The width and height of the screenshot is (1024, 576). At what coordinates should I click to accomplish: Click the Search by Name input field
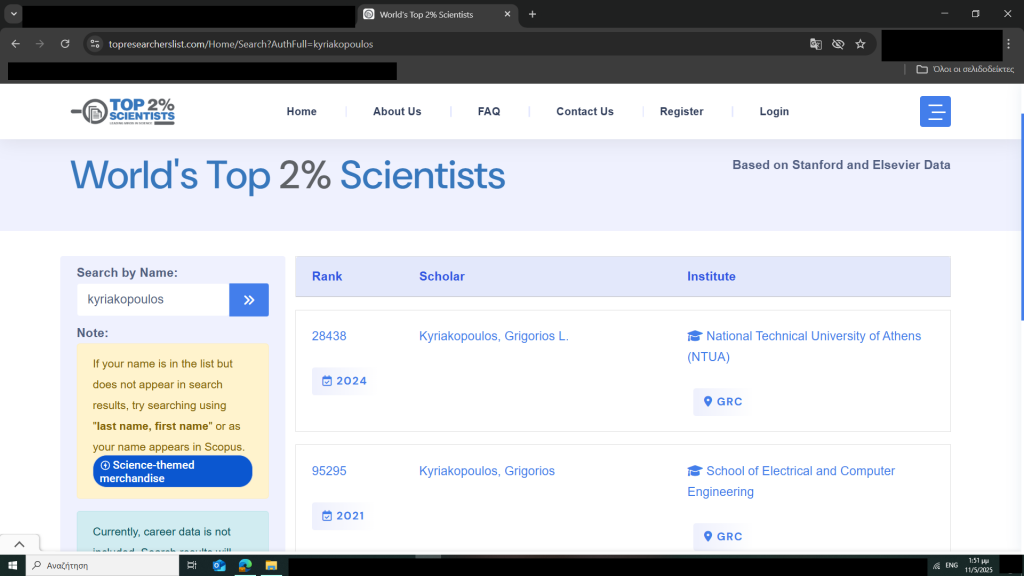click(x=153, y=300)
